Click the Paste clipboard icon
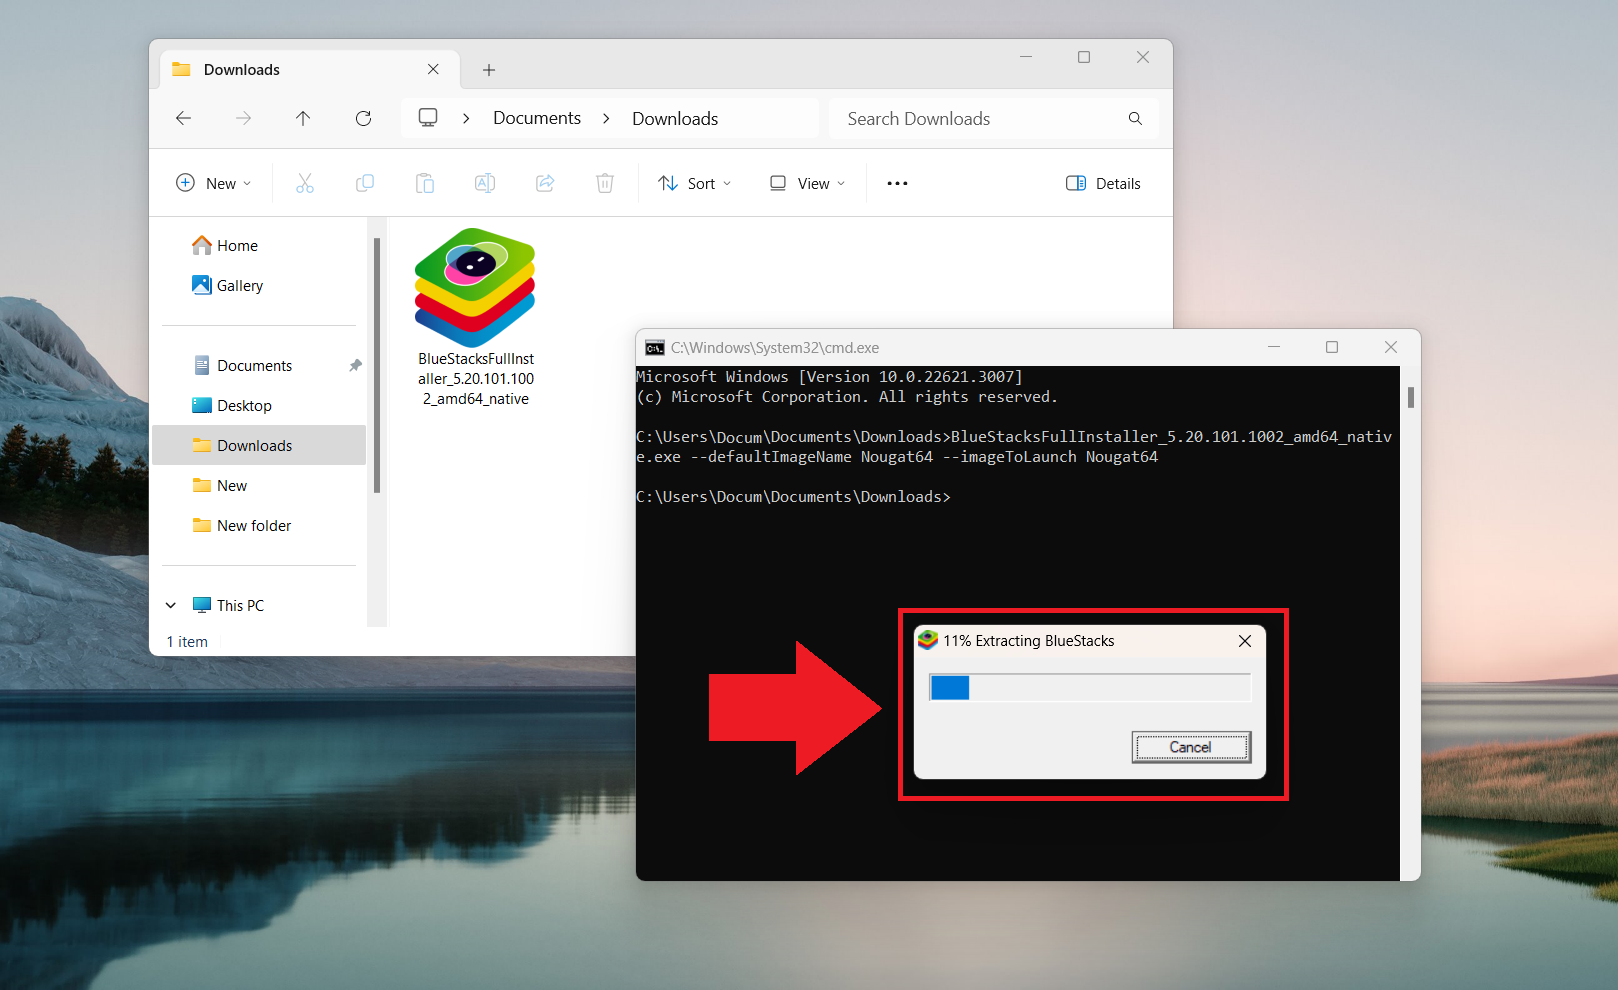 [425, 183]
